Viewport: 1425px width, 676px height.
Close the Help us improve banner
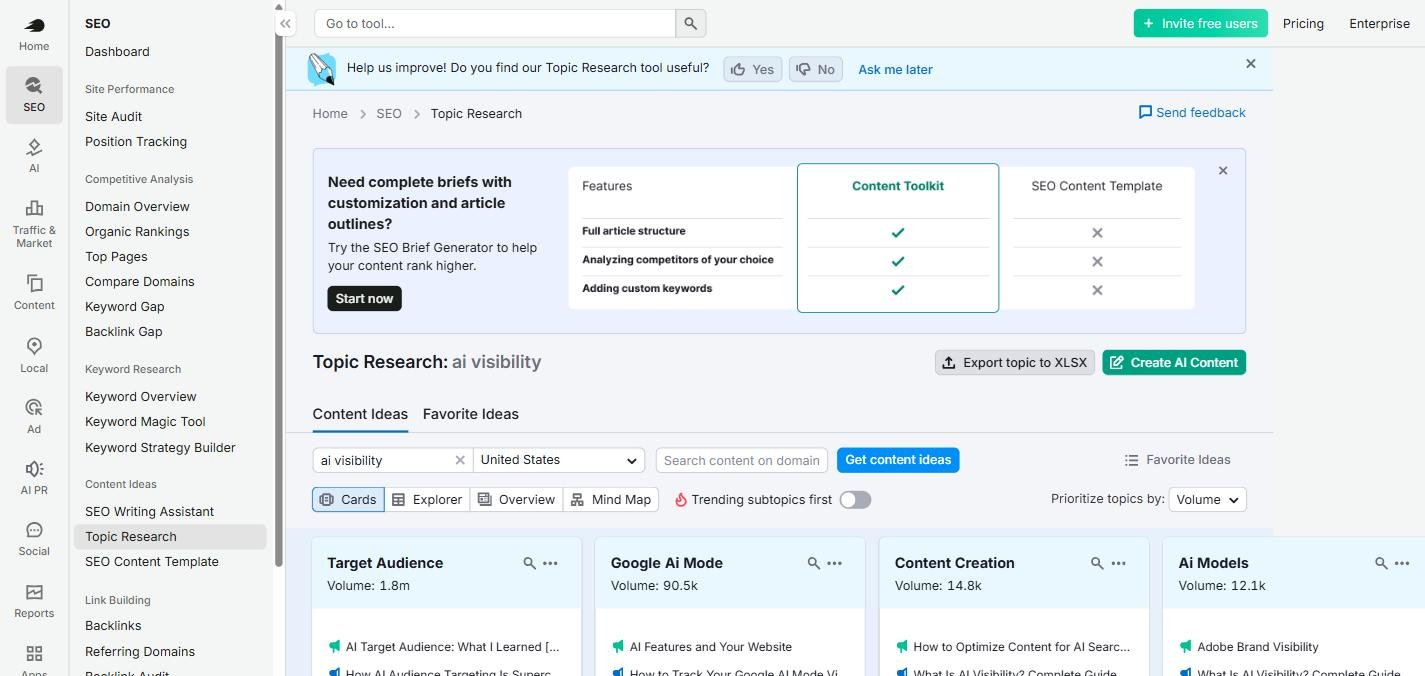[1250, 64]
